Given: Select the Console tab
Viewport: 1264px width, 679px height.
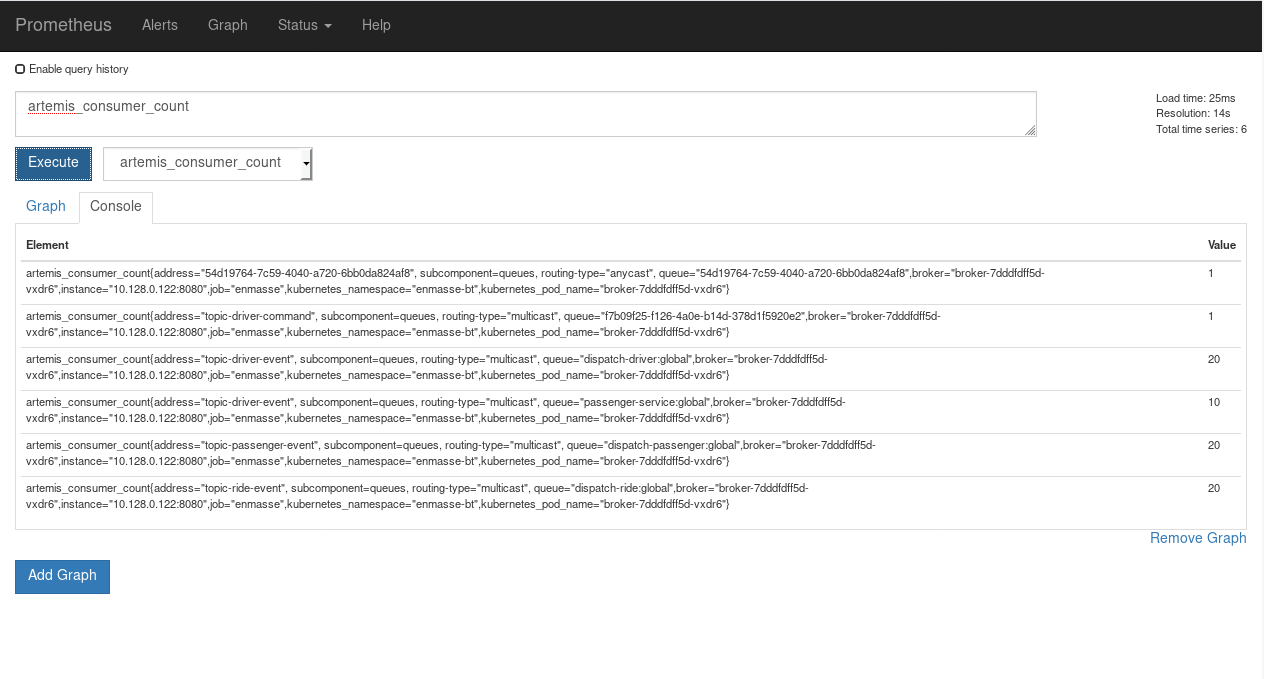Looking at the screenshot, I should 116,206.
